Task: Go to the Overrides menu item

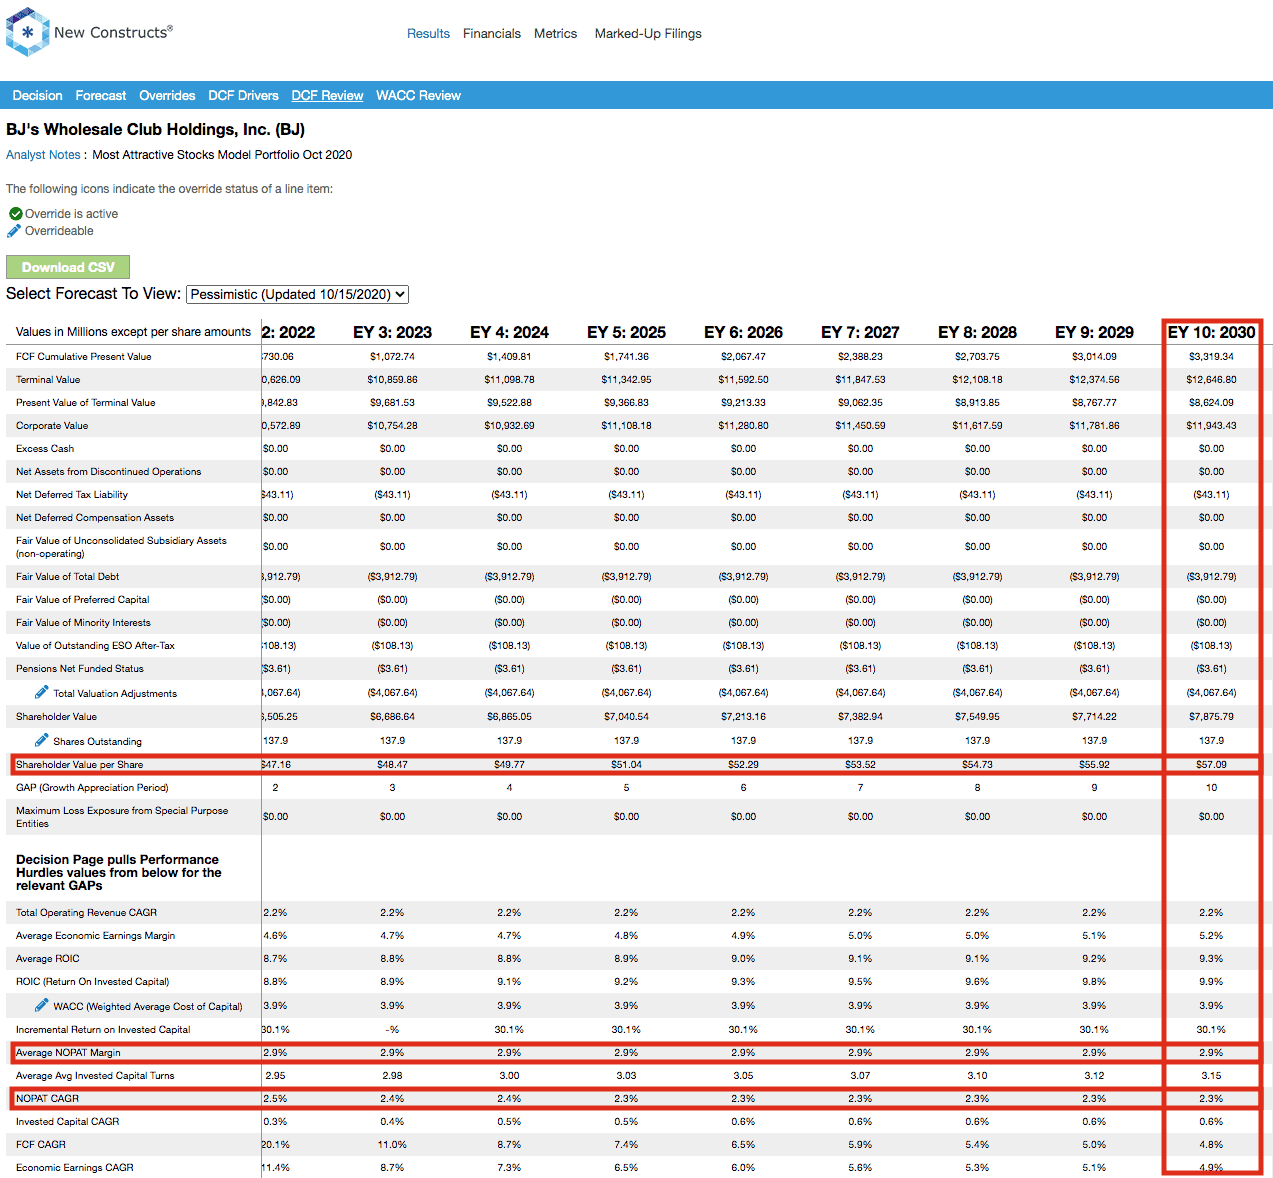Action: 167,95
